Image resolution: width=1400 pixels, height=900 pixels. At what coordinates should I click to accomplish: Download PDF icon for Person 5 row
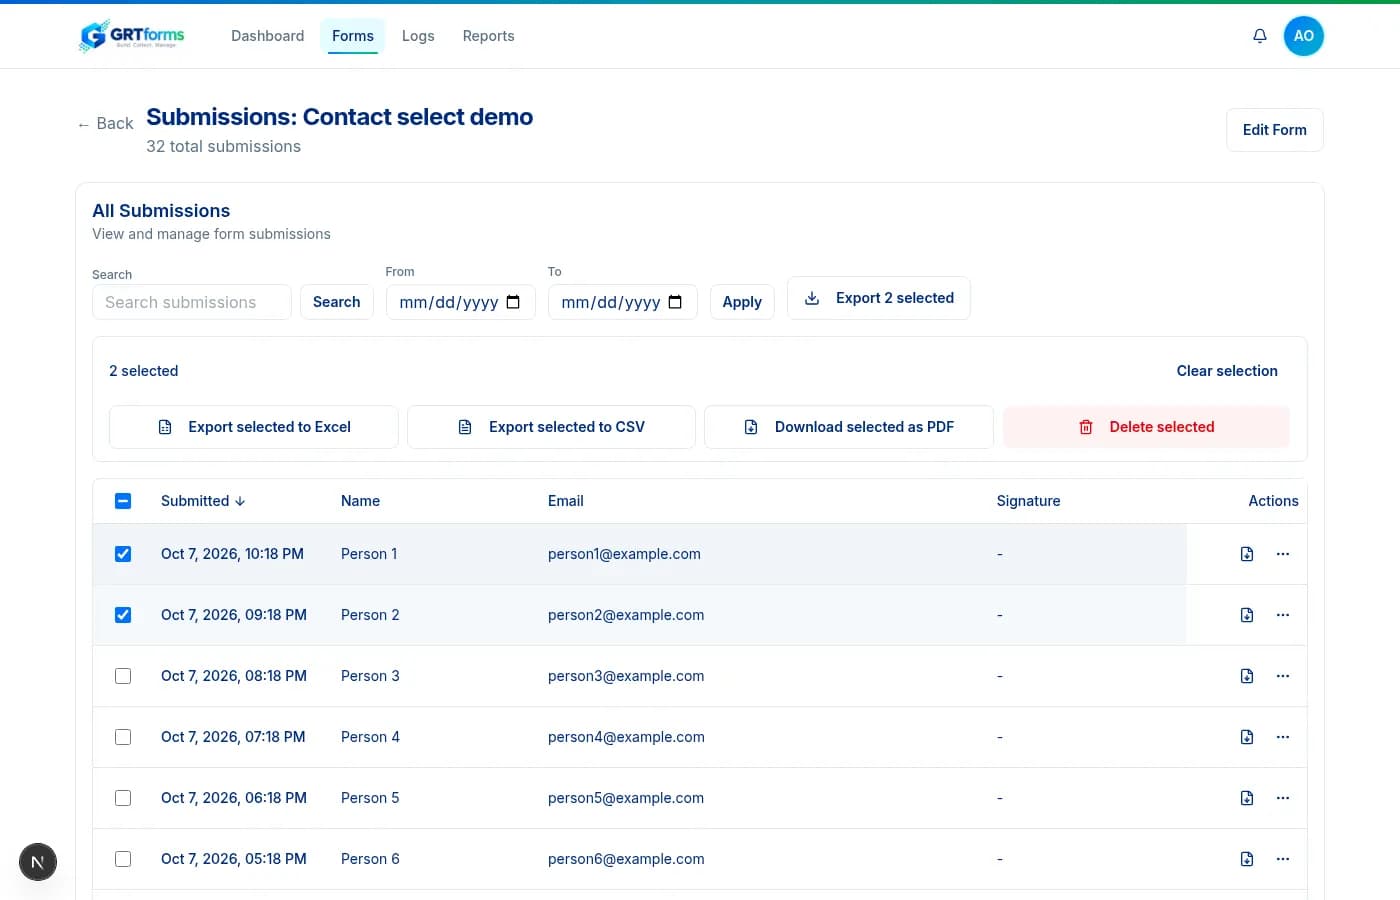pos(1247,798)
